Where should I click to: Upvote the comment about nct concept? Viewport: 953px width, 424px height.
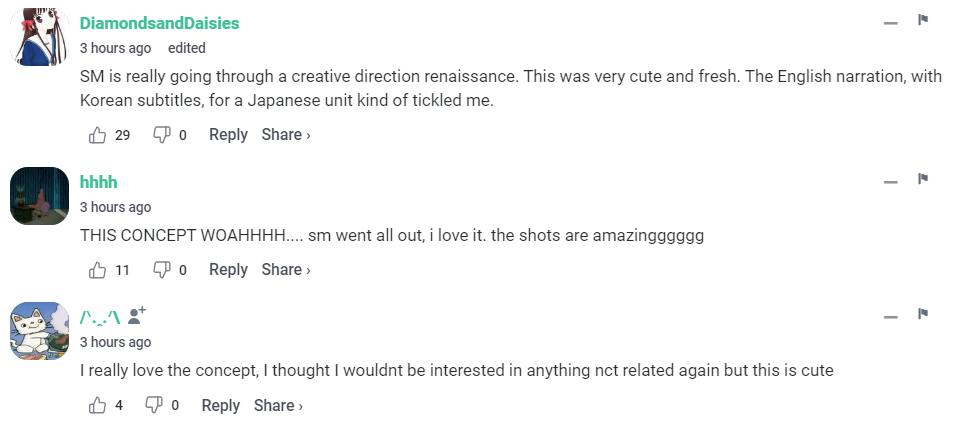tap(98, 405)
